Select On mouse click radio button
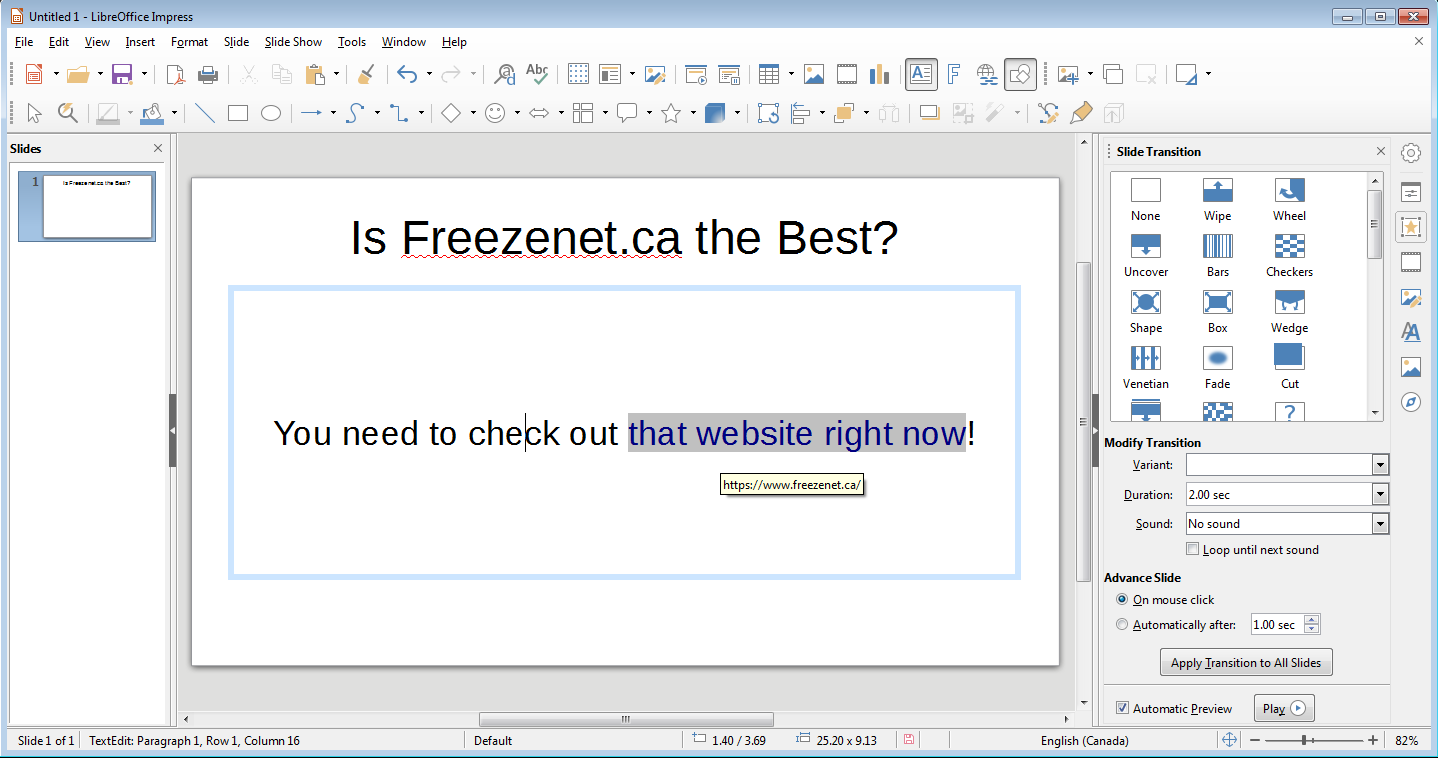The width and height of the screenshot is (1438, 758). click(1121, 600)
